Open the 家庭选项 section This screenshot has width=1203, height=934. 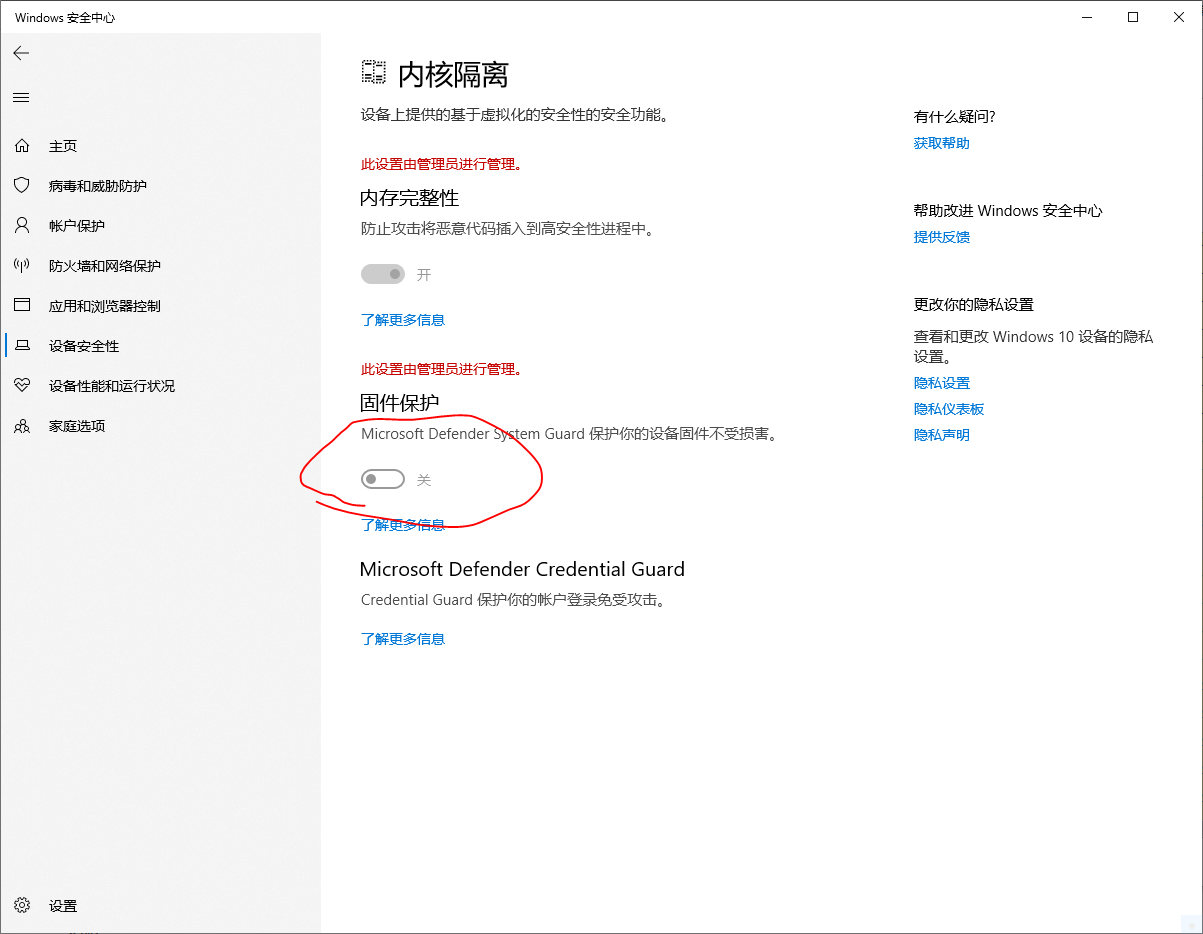click(22, 425)
